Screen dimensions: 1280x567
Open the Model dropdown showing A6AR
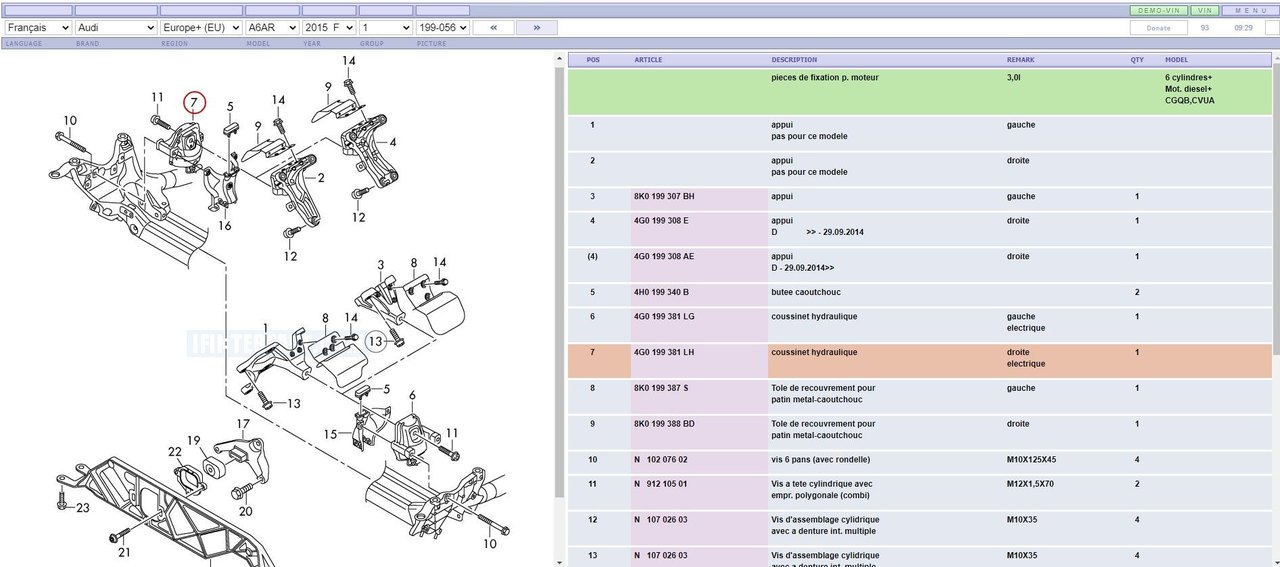point(272,28)
